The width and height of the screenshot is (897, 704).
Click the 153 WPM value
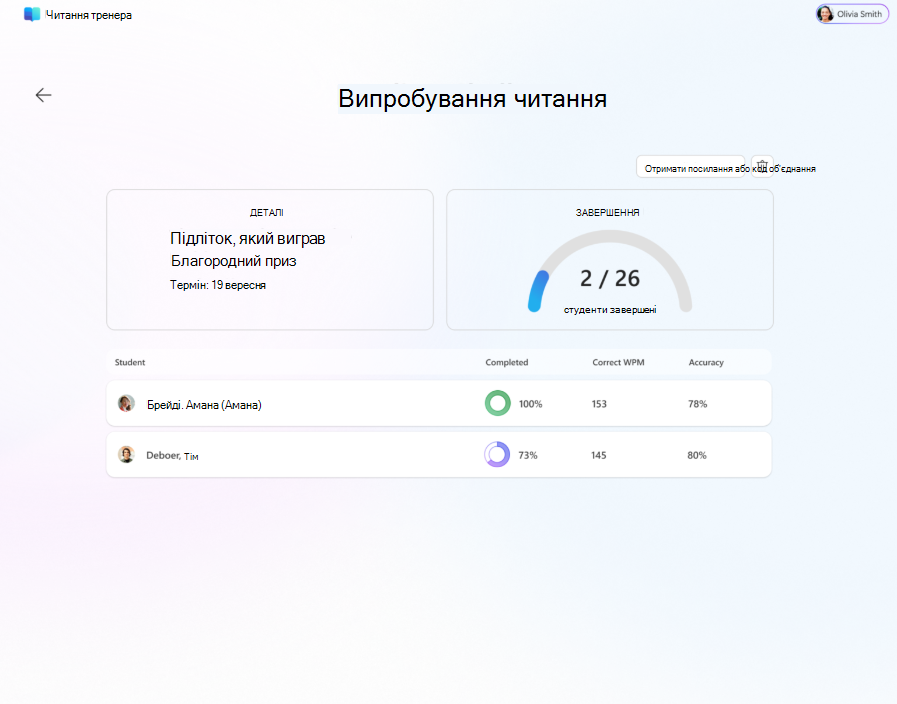[x=599, y=404]
